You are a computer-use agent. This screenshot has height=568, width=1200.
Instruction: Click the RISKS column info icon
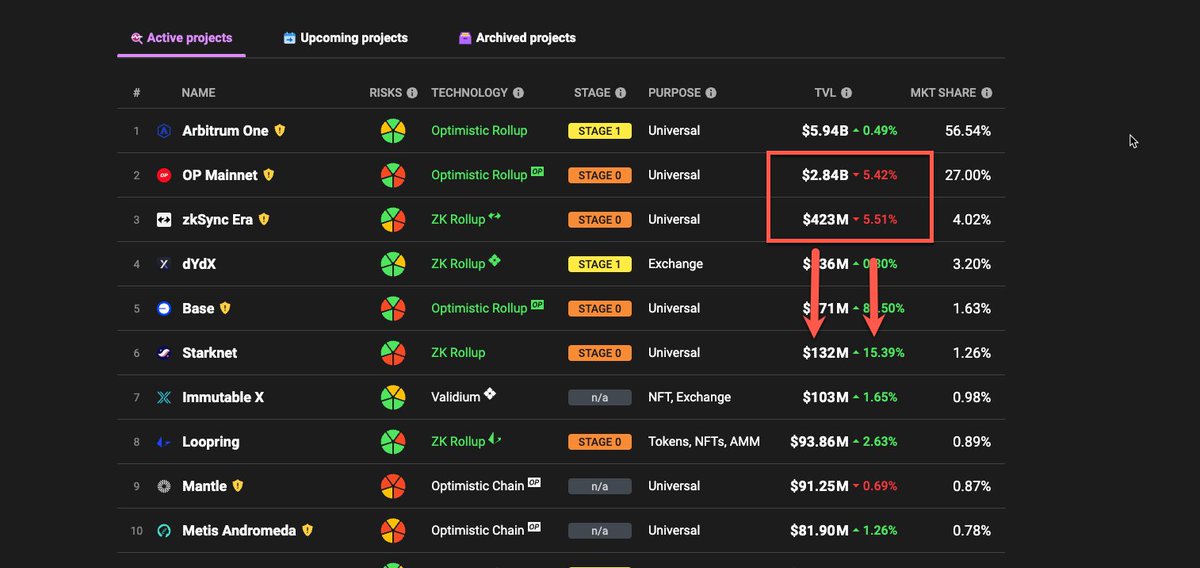(412, 93)
